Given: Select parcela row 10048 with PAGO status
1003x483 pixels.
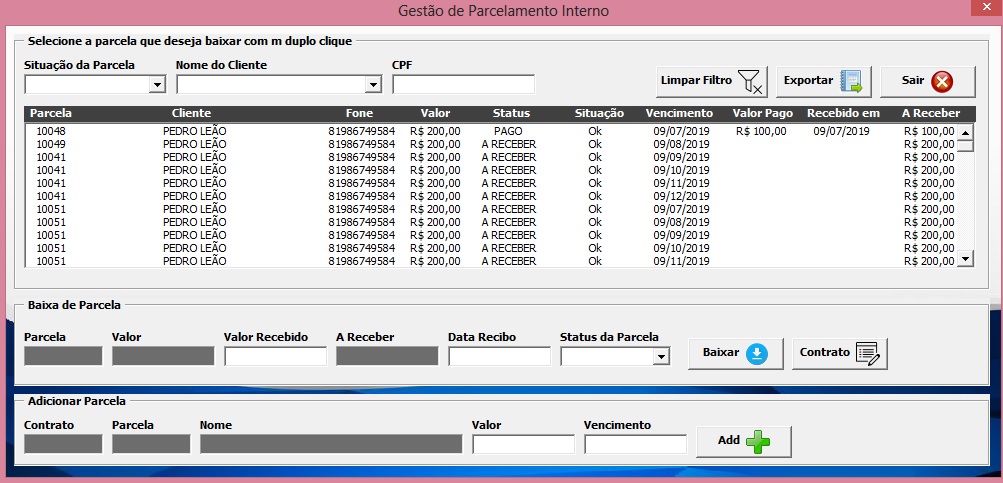Looking at the screenshot, I should 491,131.
